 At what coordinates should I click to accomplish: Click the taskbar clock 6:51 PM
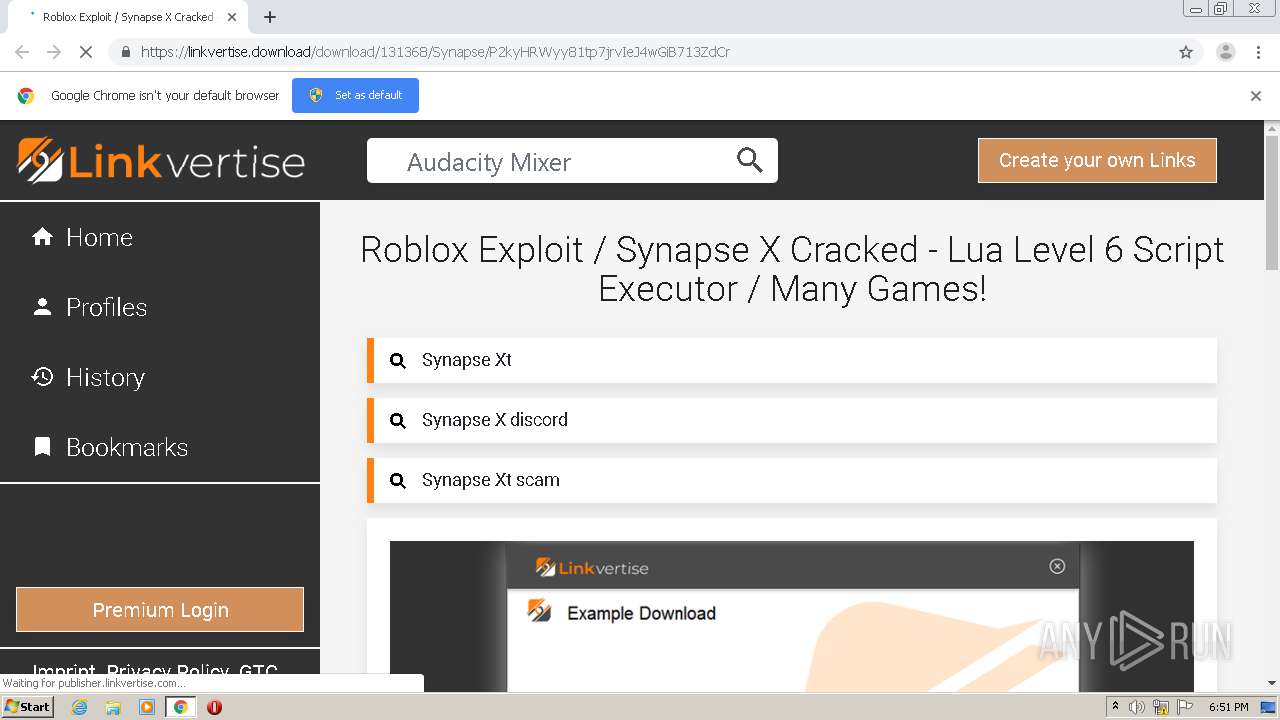tap(1228, 706)
